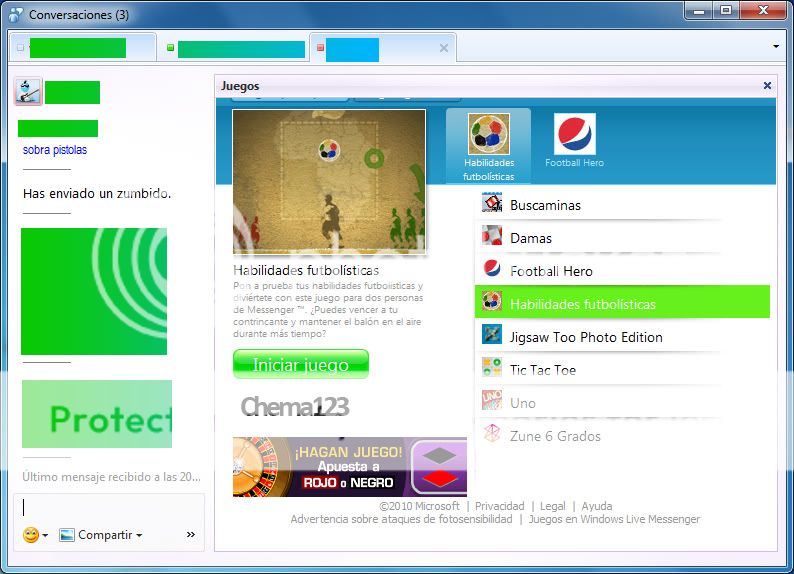794x574 pixels.
Task: Expand more toolbar options chevron
Action: pyautogui.click(x=191, y=535)
